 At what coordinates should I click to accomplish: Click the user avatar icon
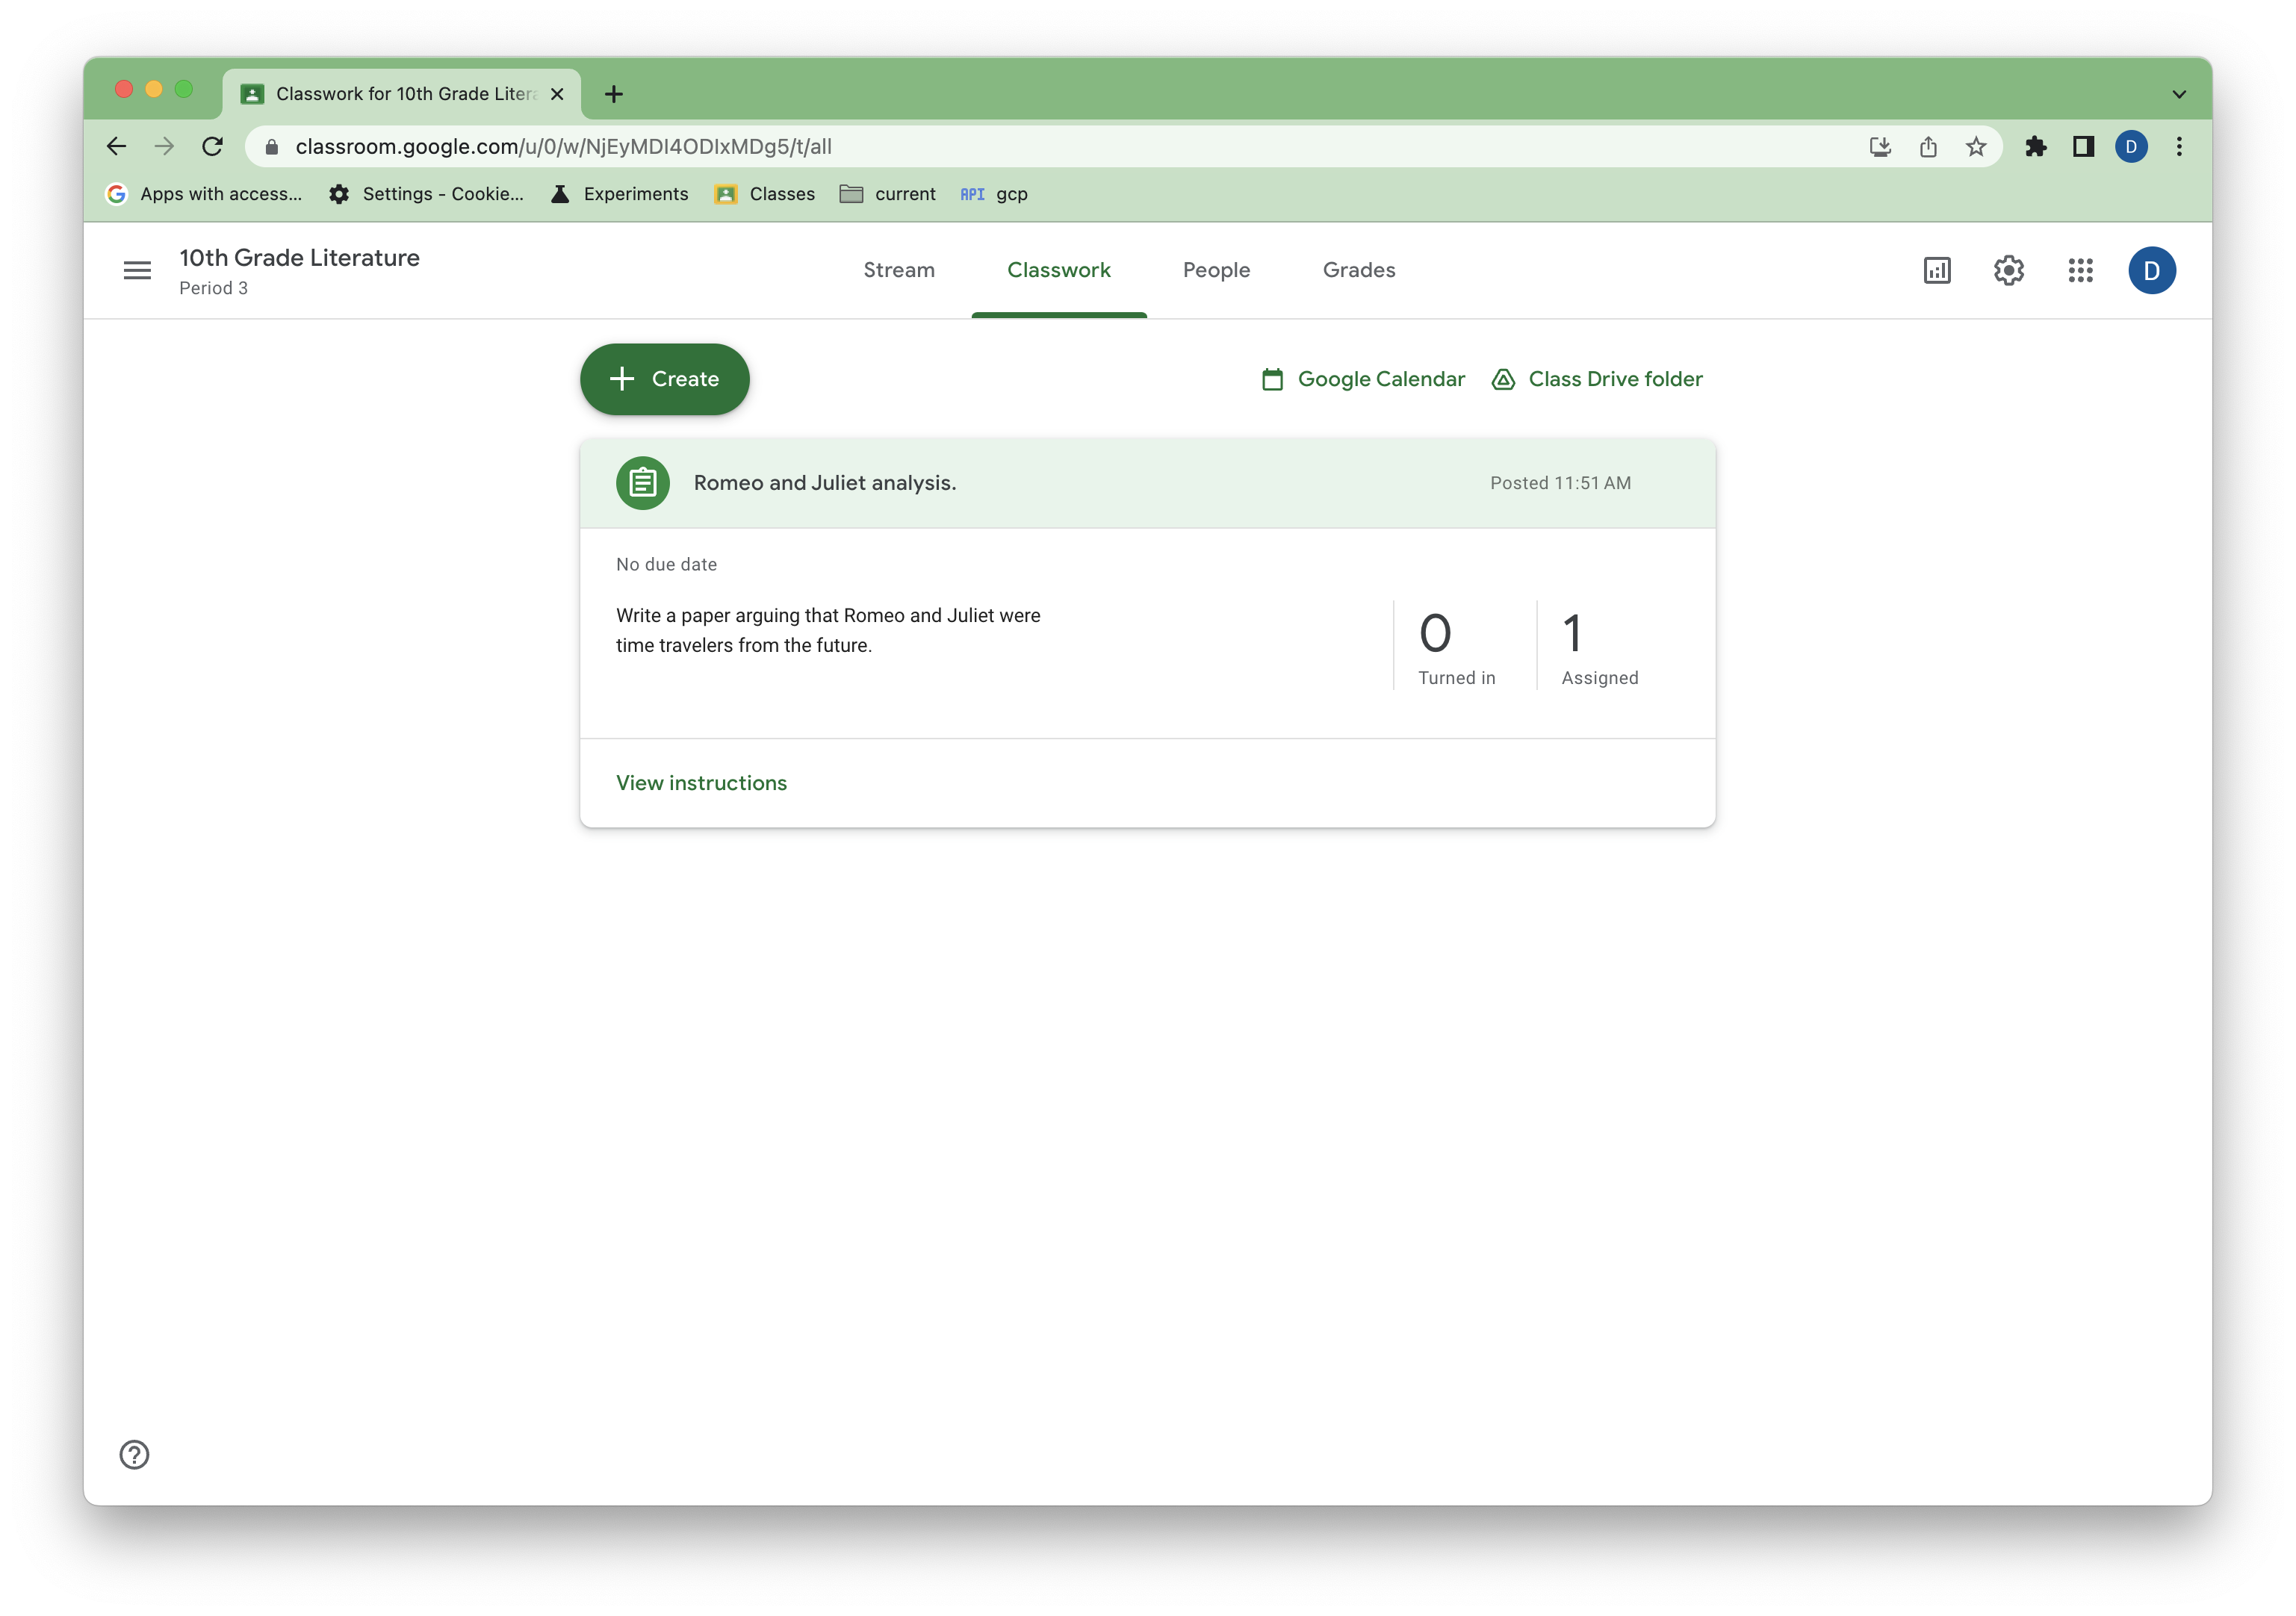click(x=2153, y=270)
